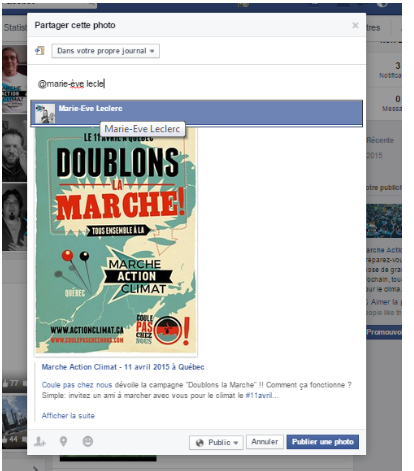Viewport: 414px width, 471px height.
Task: Click the tag people icon
Action: click(40, 442)
